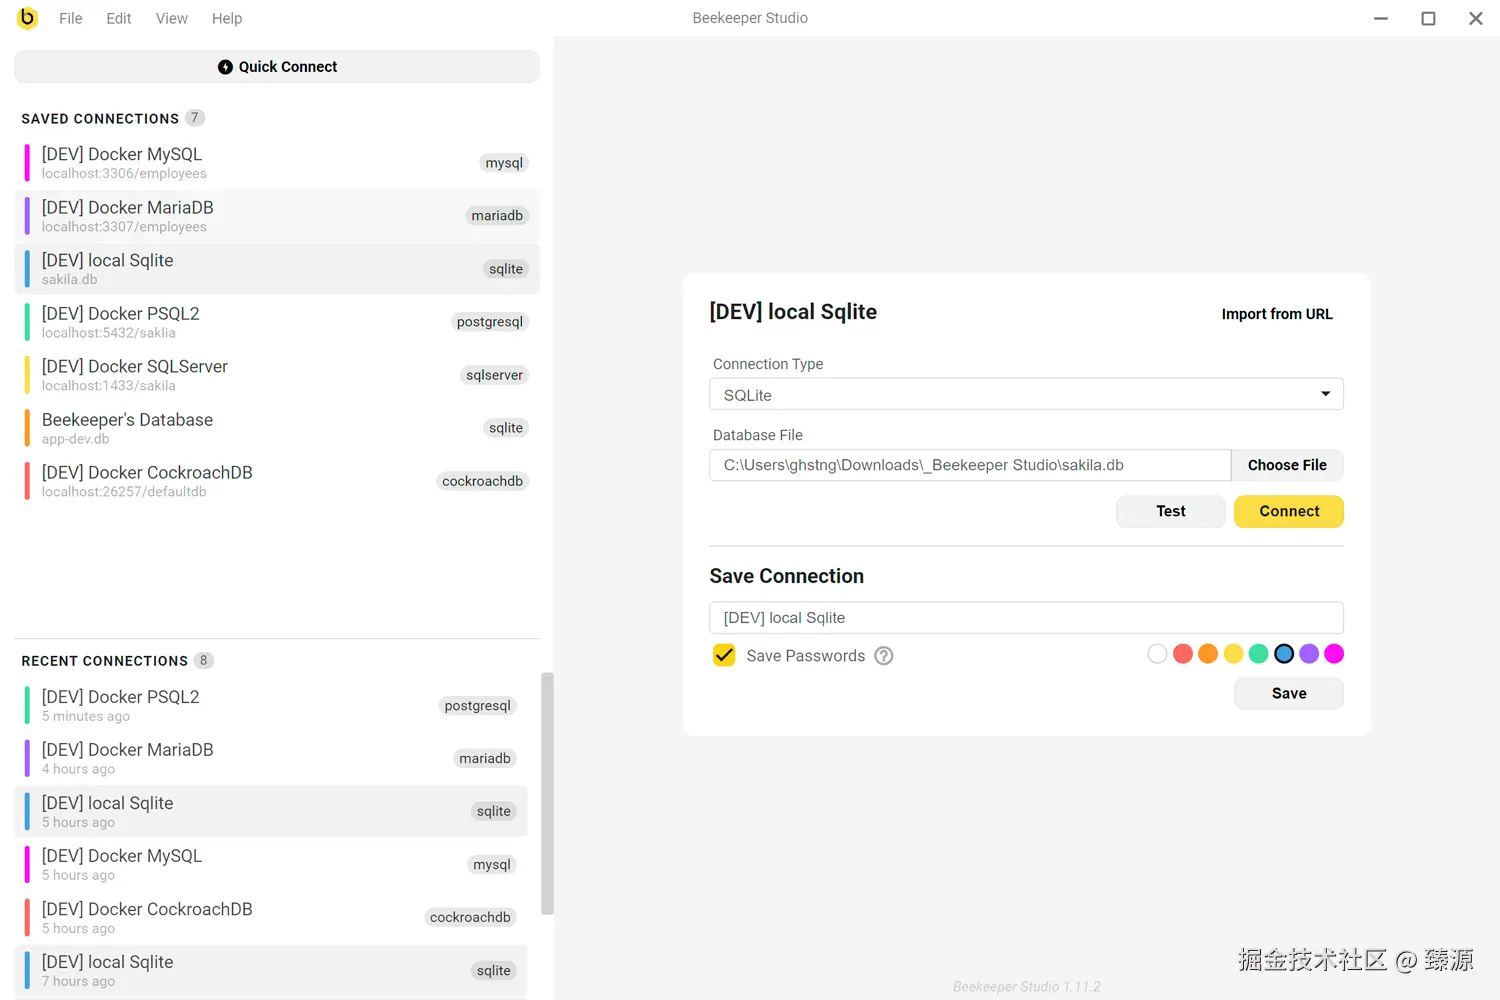The width and height of the screenshot is (1500, 1000).
Task: Click the mysql tag in saved connections
Action: [504, 163]
